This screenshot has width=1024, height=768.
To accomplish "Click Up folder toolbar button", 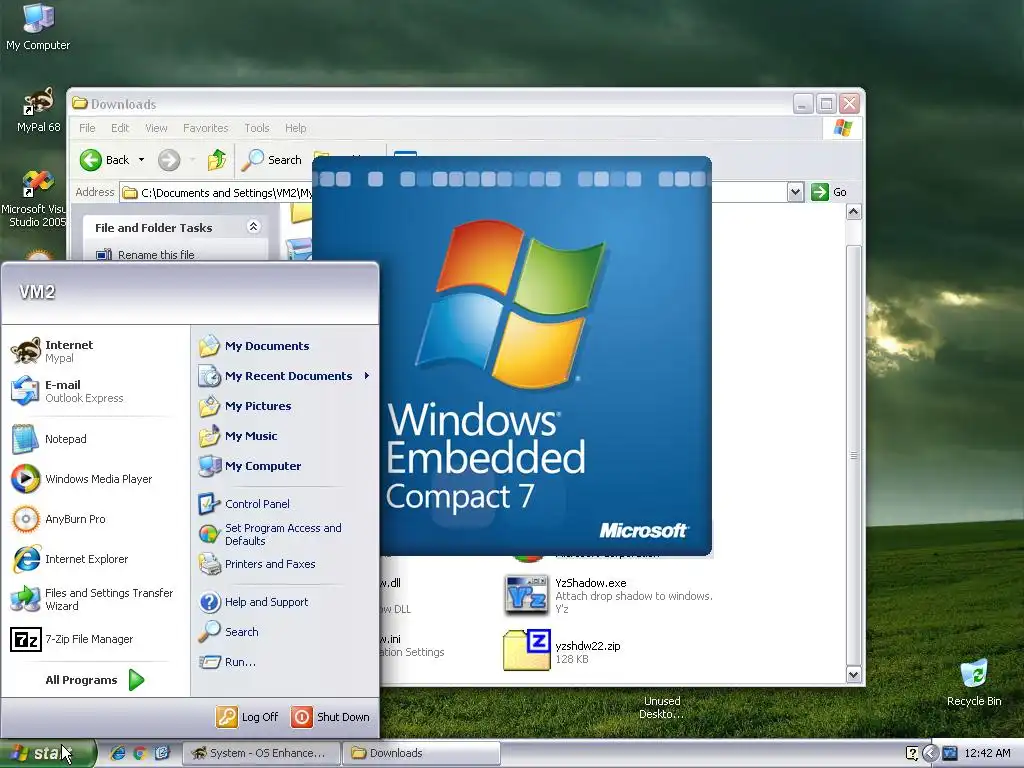I will [x=217, y=160].
